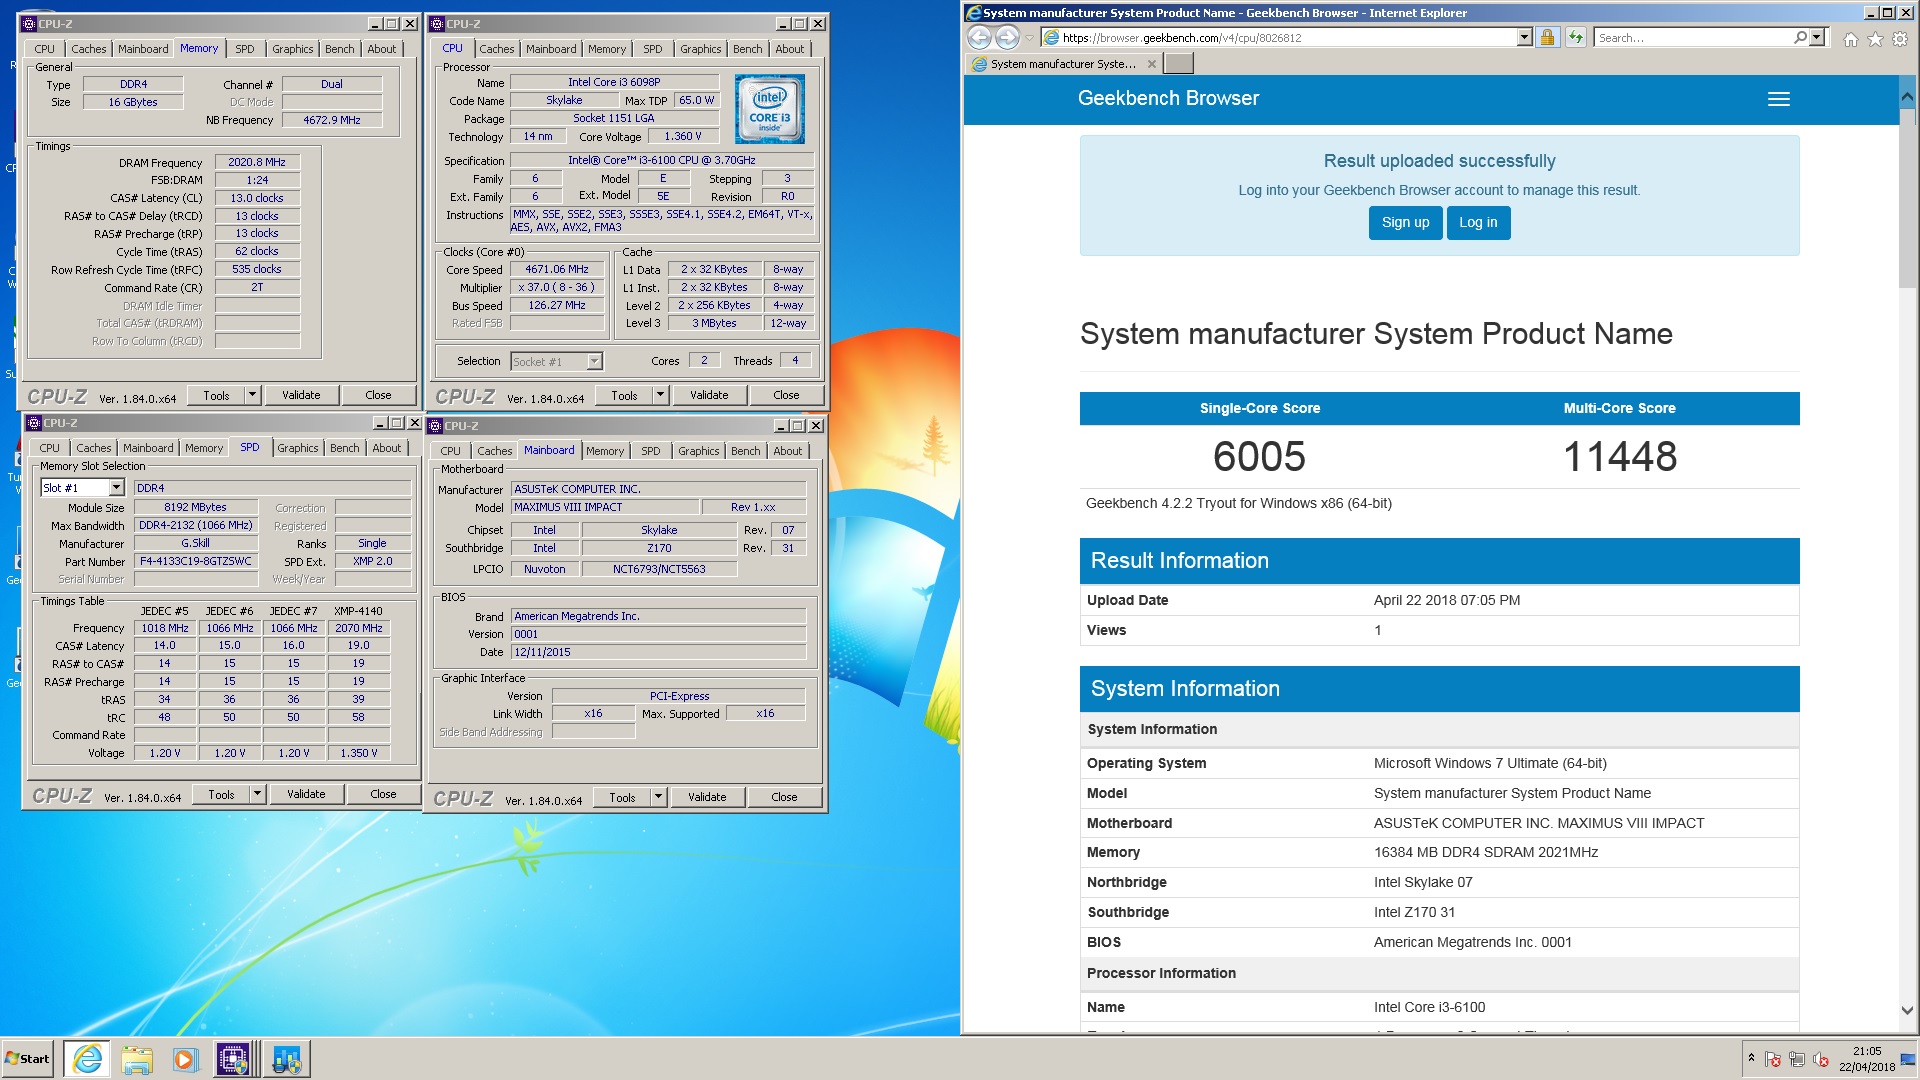Open Memory tab in Mainboard window

[x=605, y=451]
